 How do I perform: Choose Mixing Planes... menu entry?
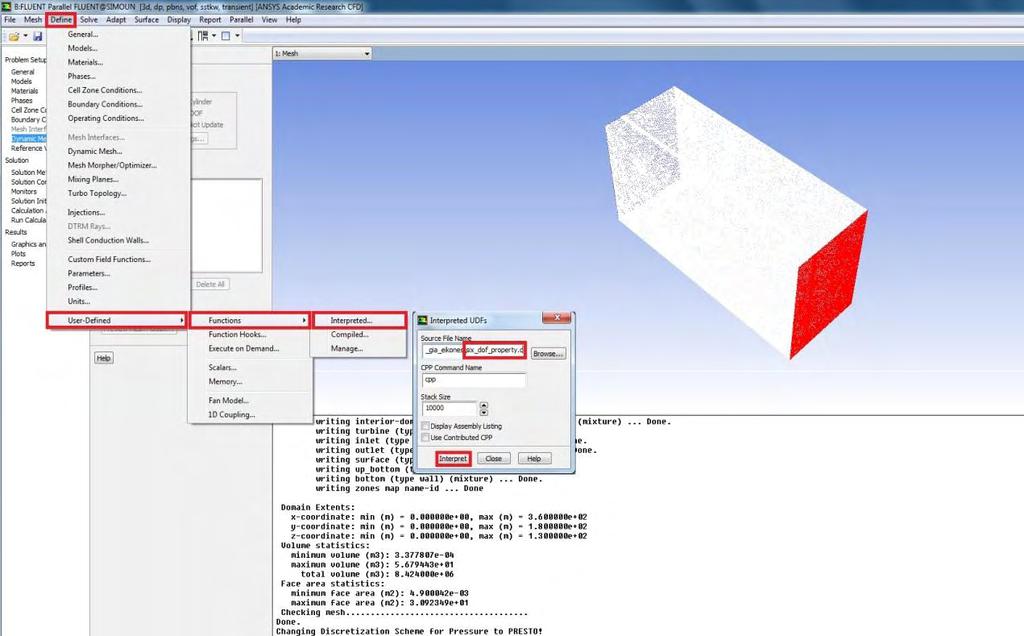click(93, 180)
